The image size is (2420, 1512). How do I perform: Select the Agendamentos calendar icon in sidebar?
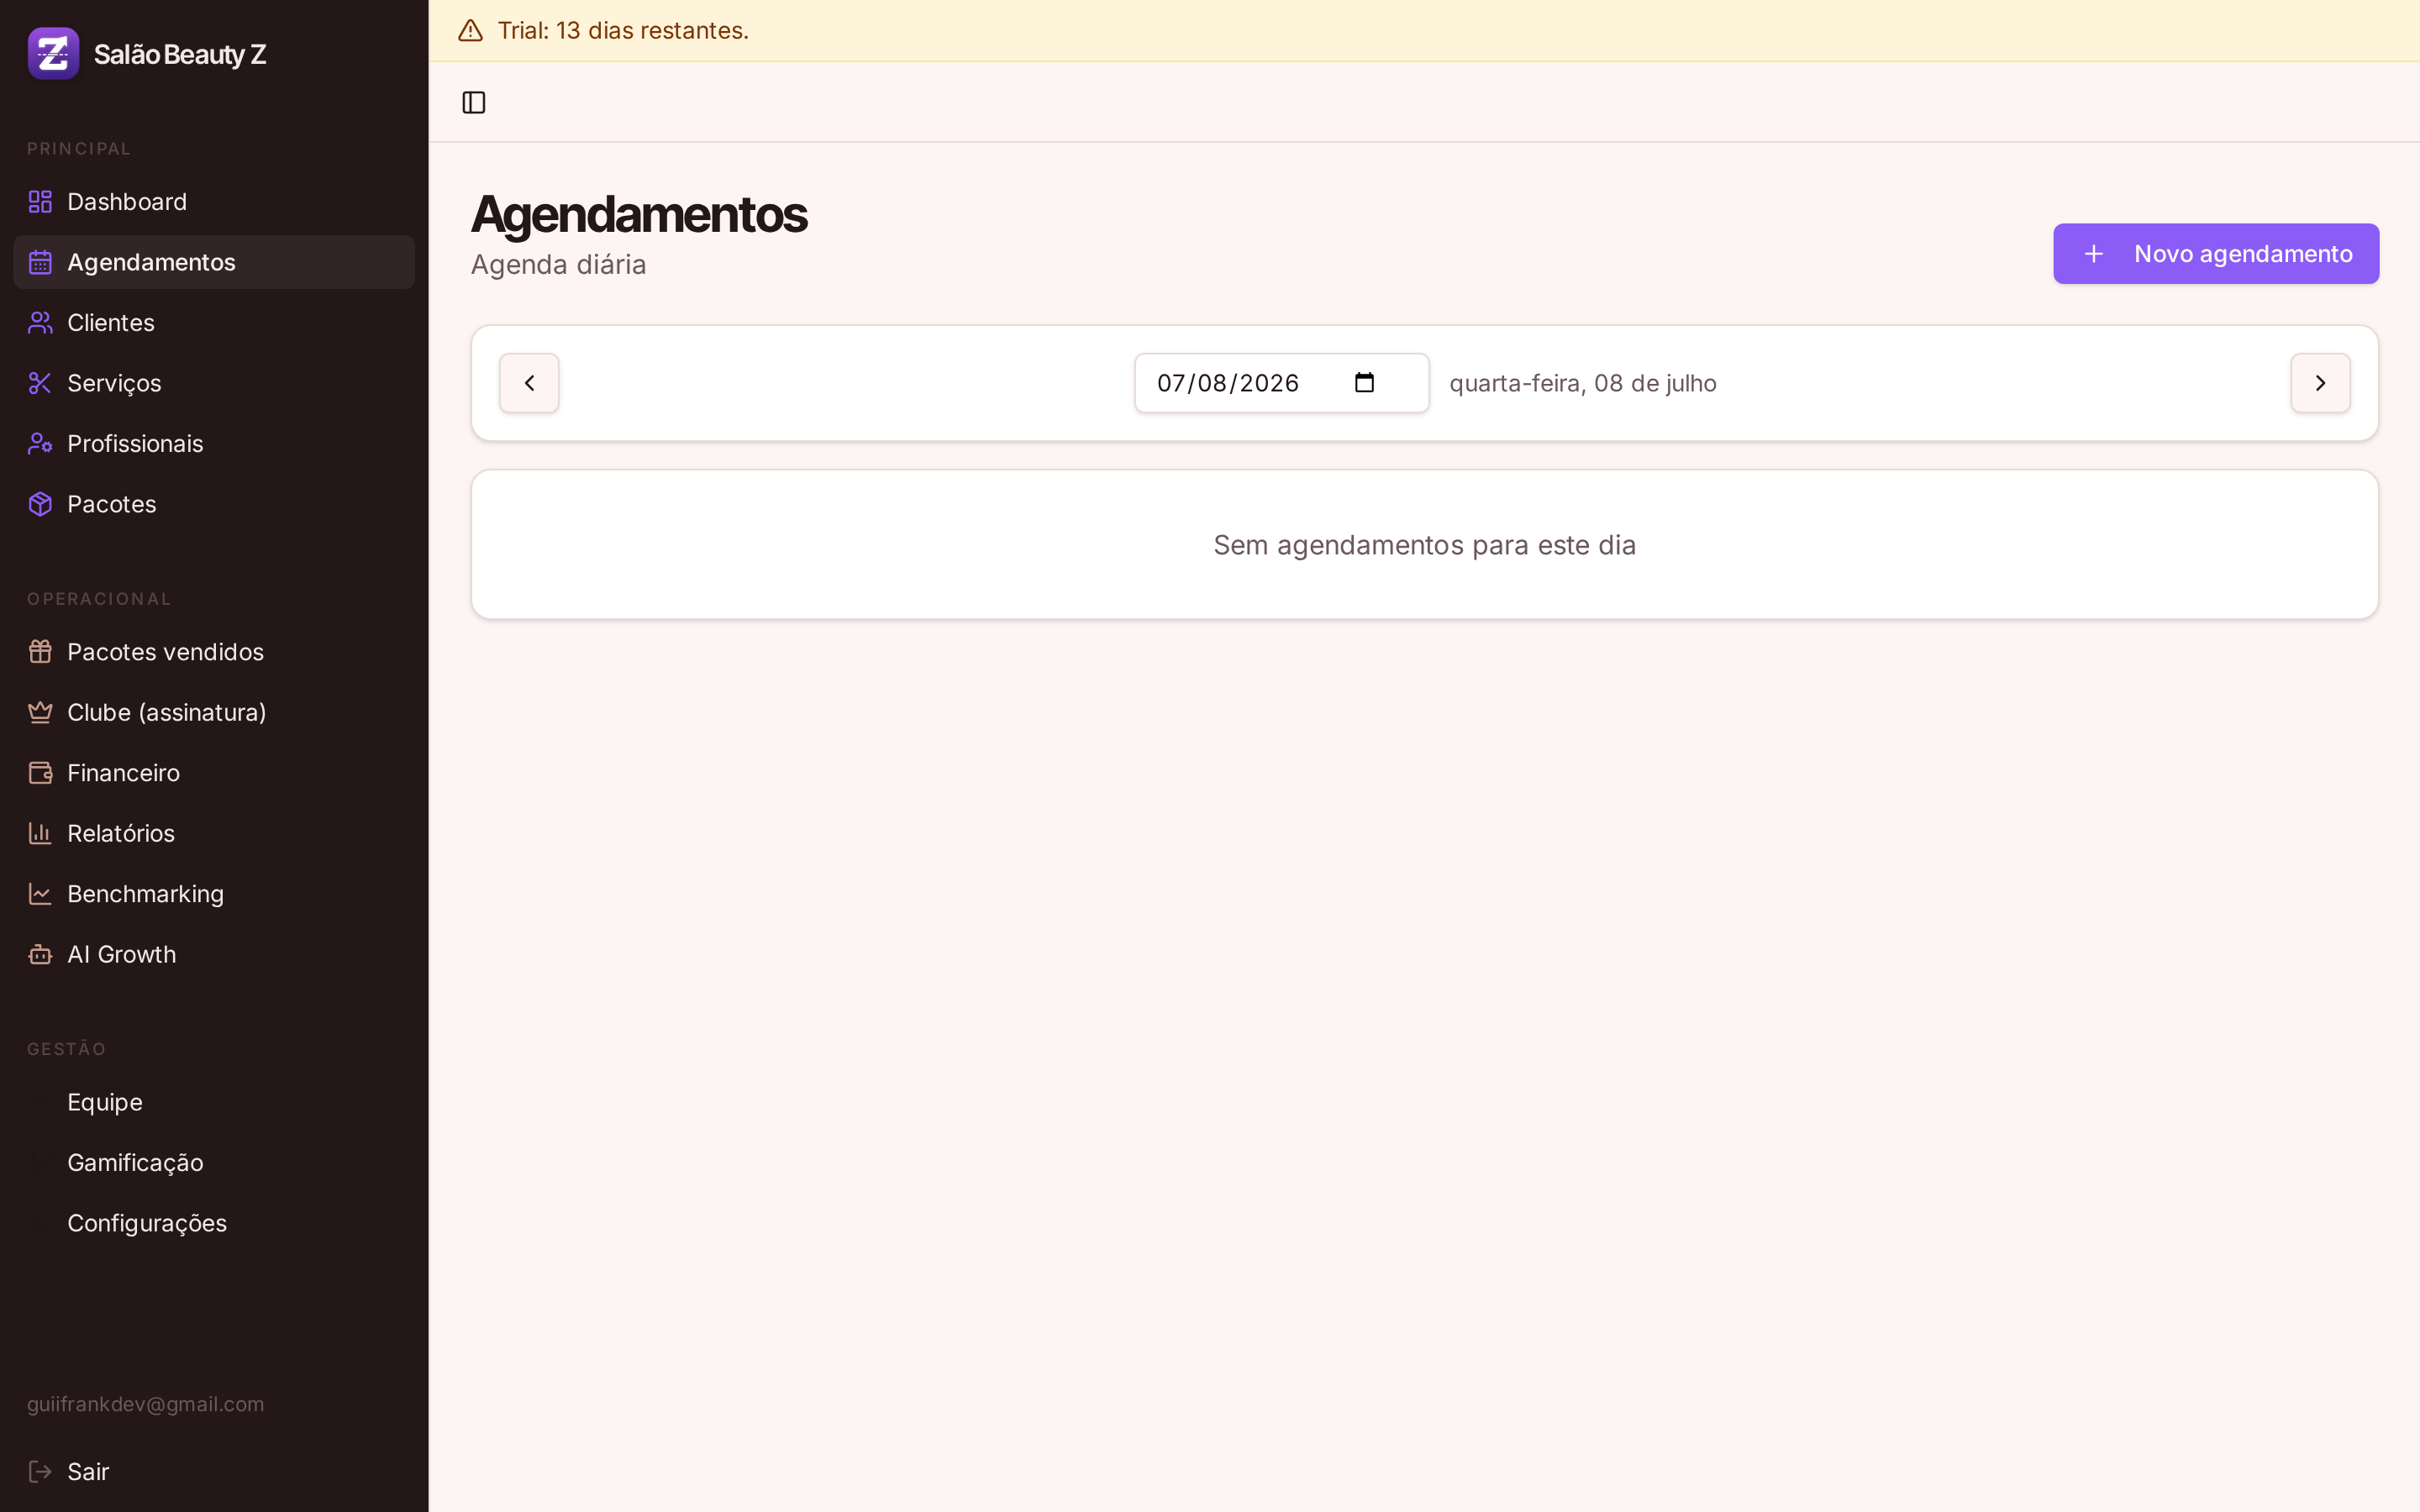40,262
